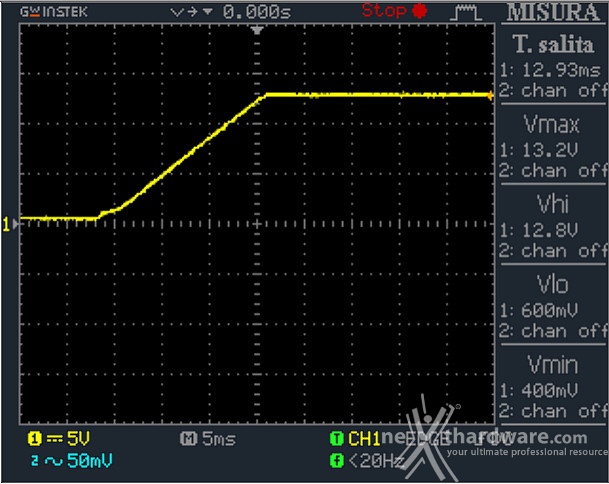
Task: Open the Vlo measurement item
Action: [x=553, y=284]
